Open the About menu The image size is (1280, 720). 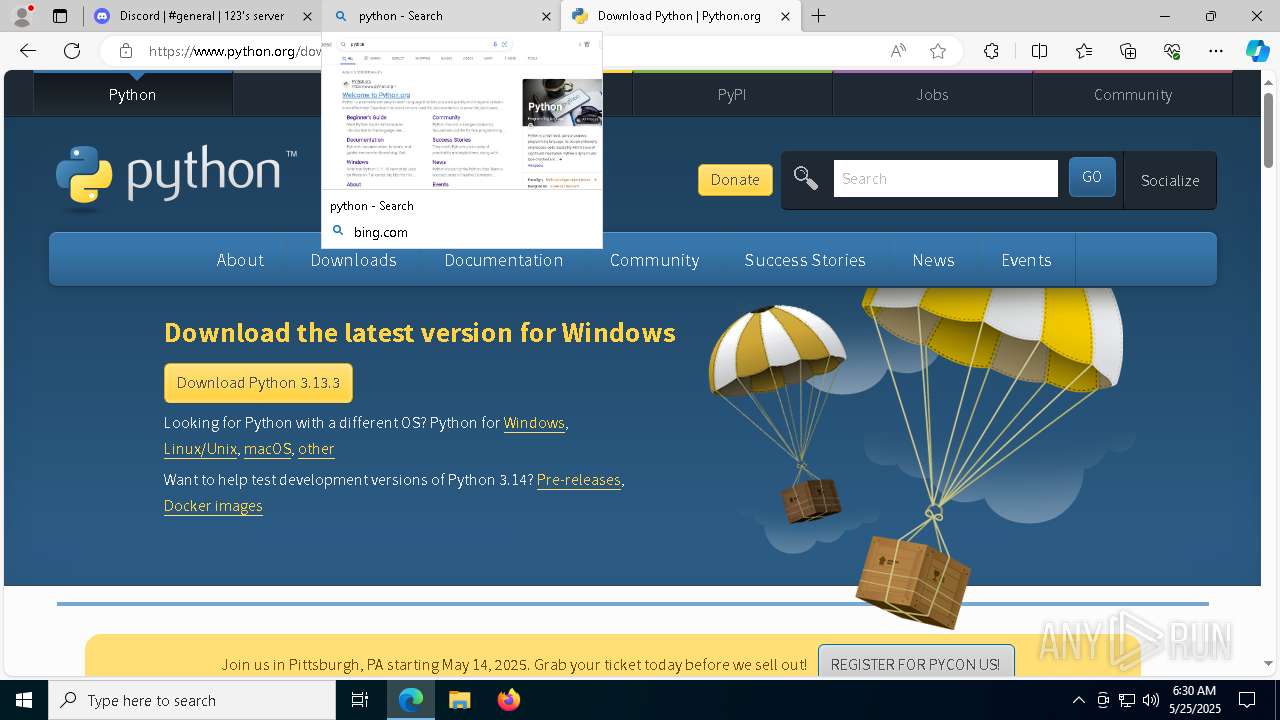point(240,260)
